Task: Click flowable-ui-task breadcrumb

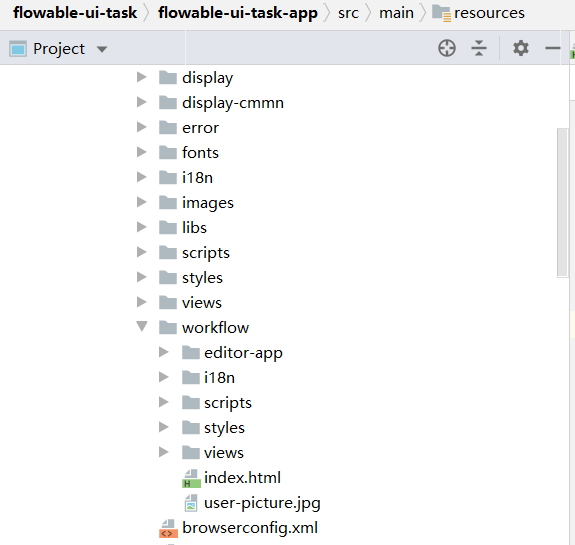Action: click(75, 13)
